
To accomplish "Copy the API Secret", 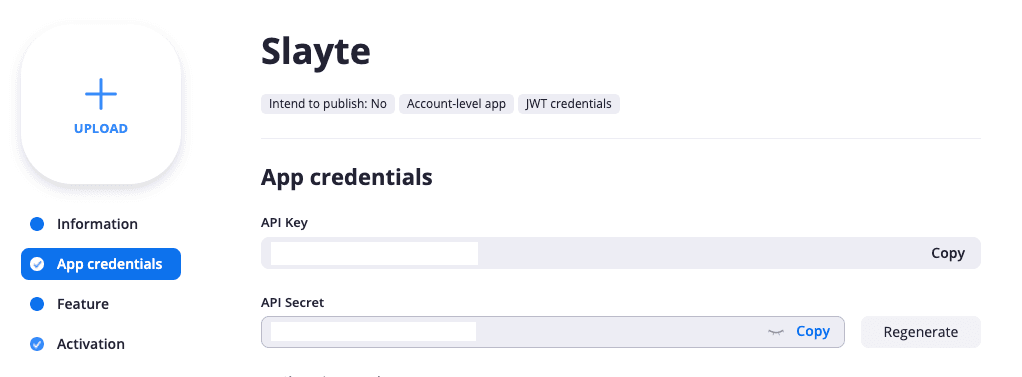I will pos(813,331).
